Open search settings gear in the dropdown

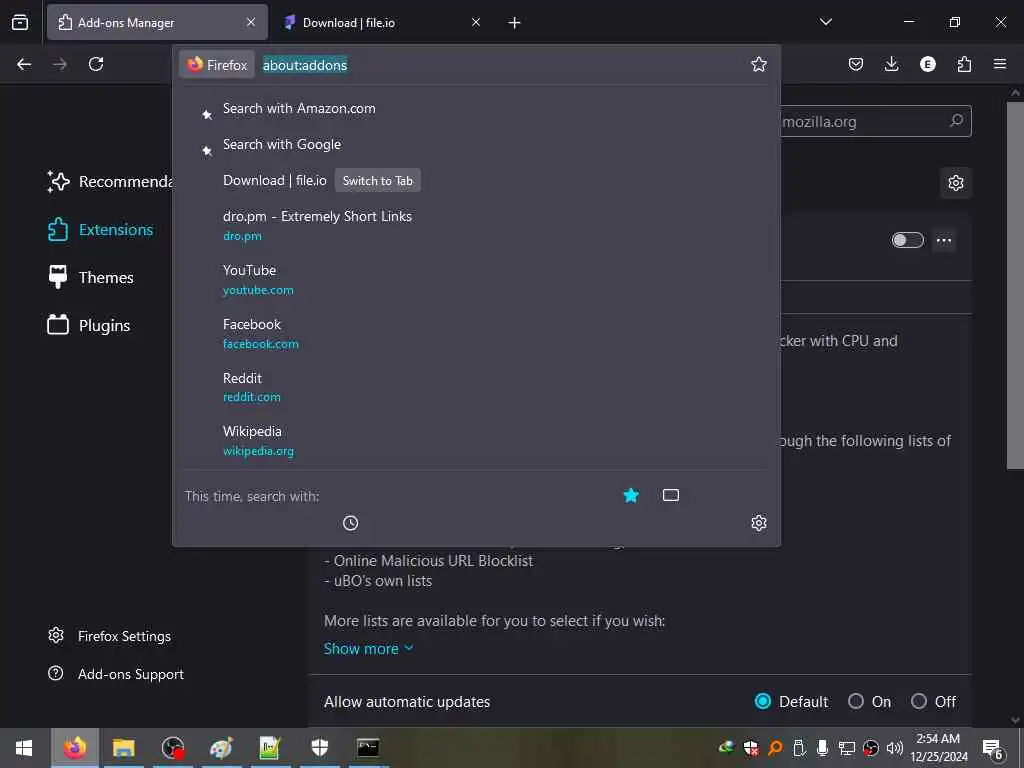pos(758,522)
